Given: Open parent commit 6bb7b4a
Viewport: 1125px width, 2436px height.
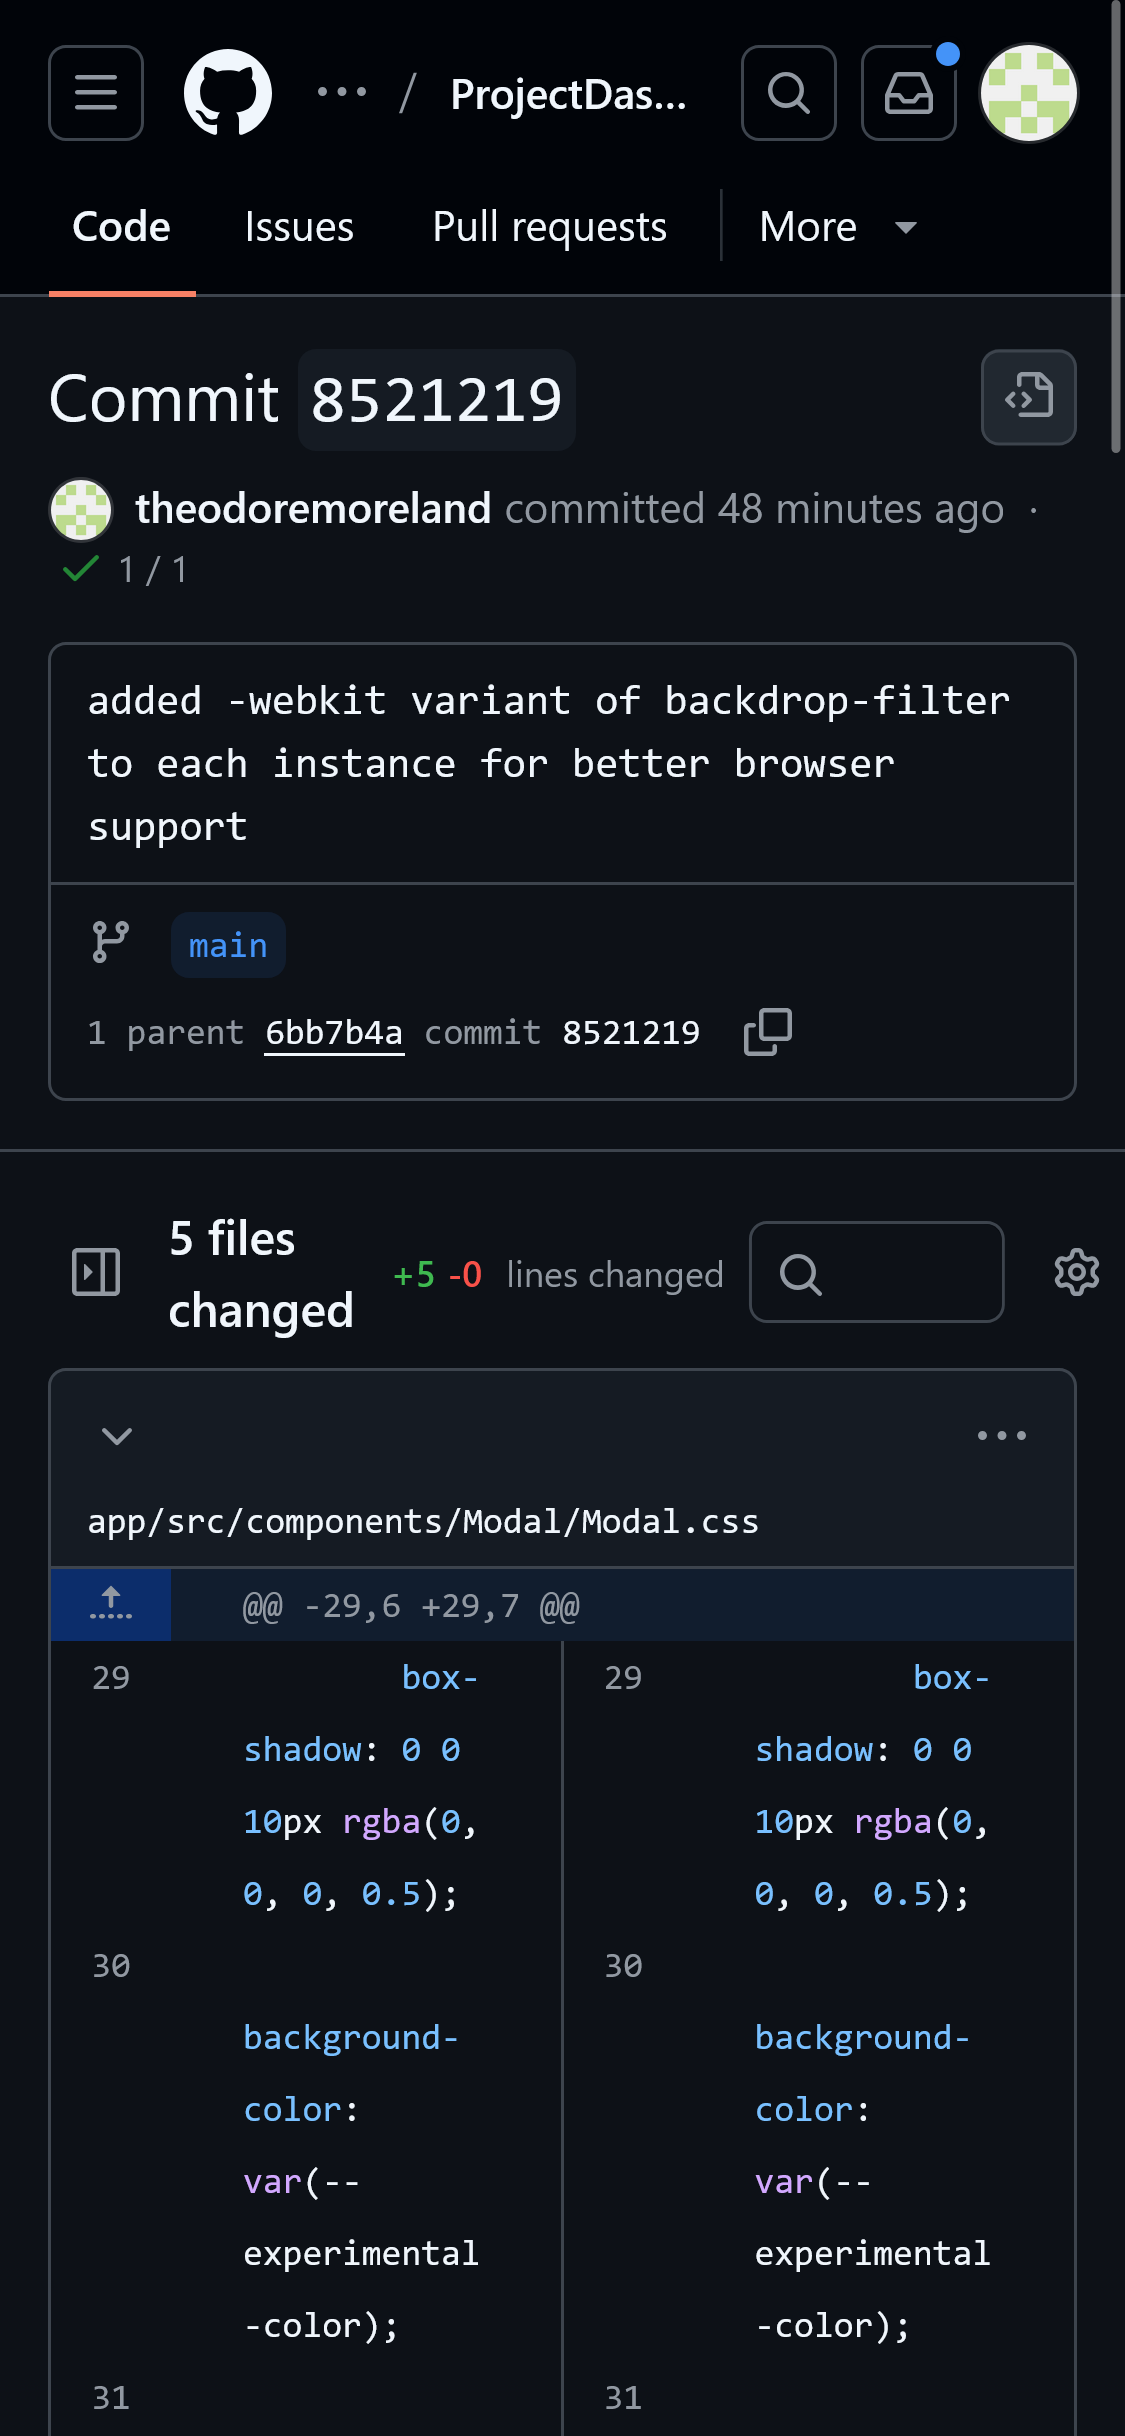Looking at the screenshot, I should click(x=334, y=1033).
